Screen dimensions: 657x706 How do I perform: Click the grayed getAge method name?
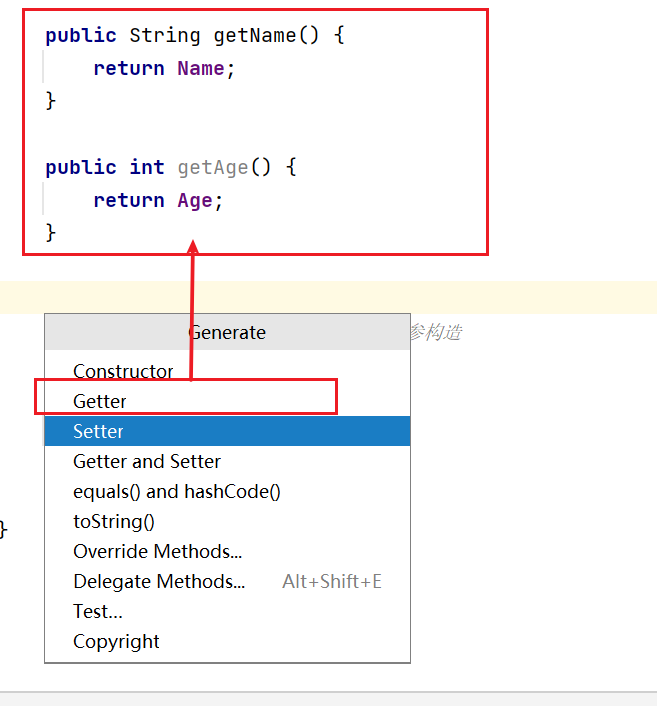[x=213, y=168]
